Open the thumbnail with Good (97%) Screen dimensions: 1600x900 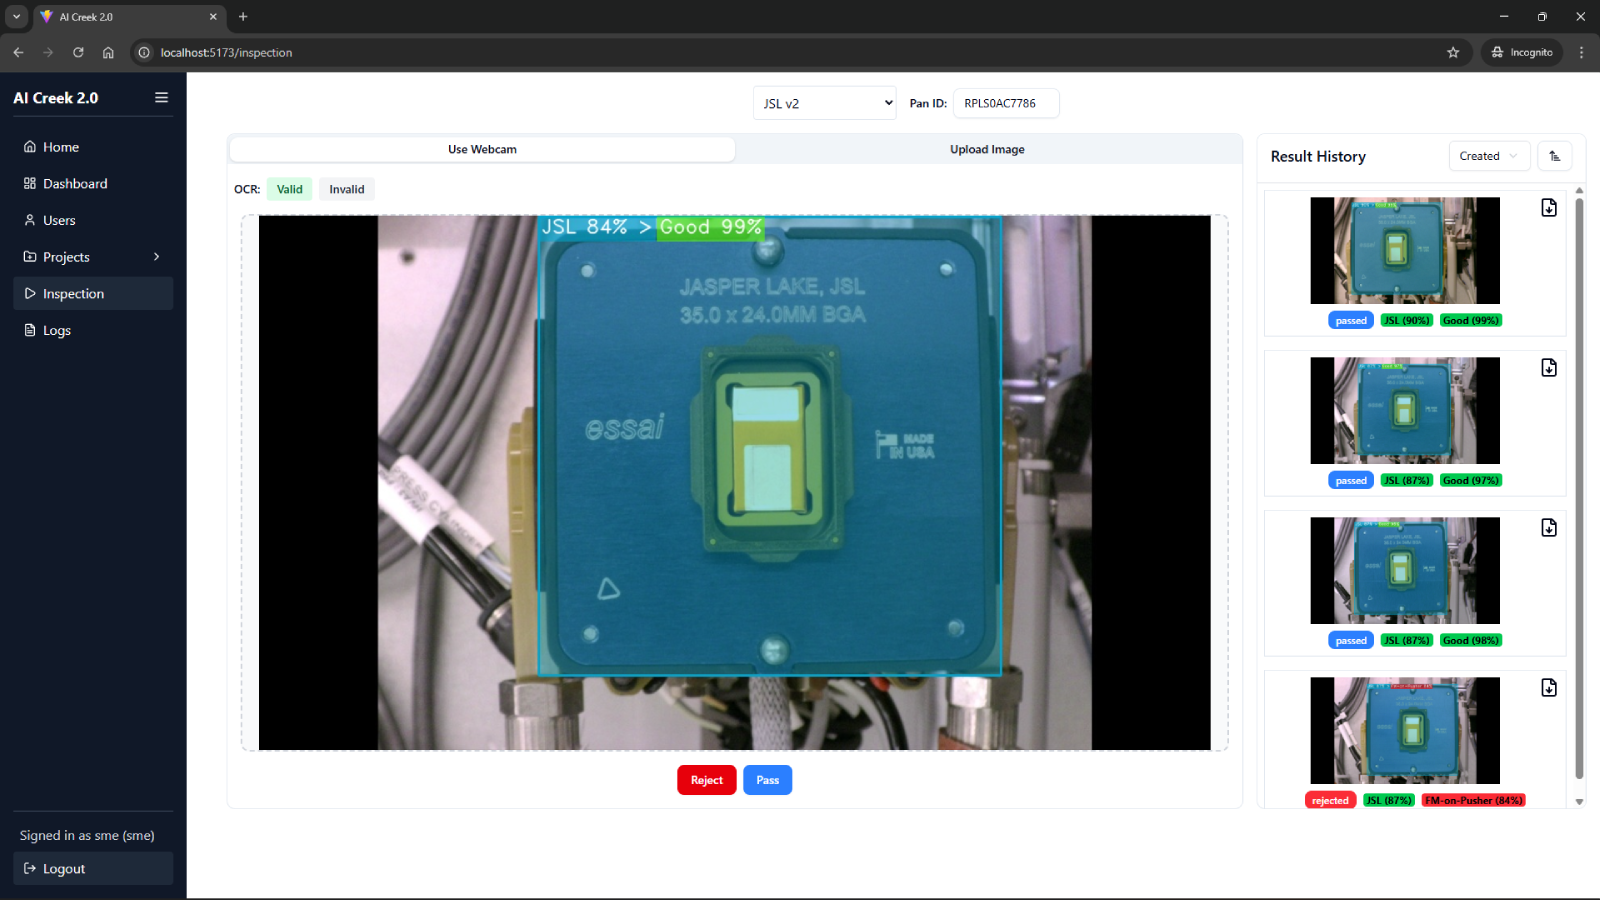pyautogui.click(x=1405, y=410)
